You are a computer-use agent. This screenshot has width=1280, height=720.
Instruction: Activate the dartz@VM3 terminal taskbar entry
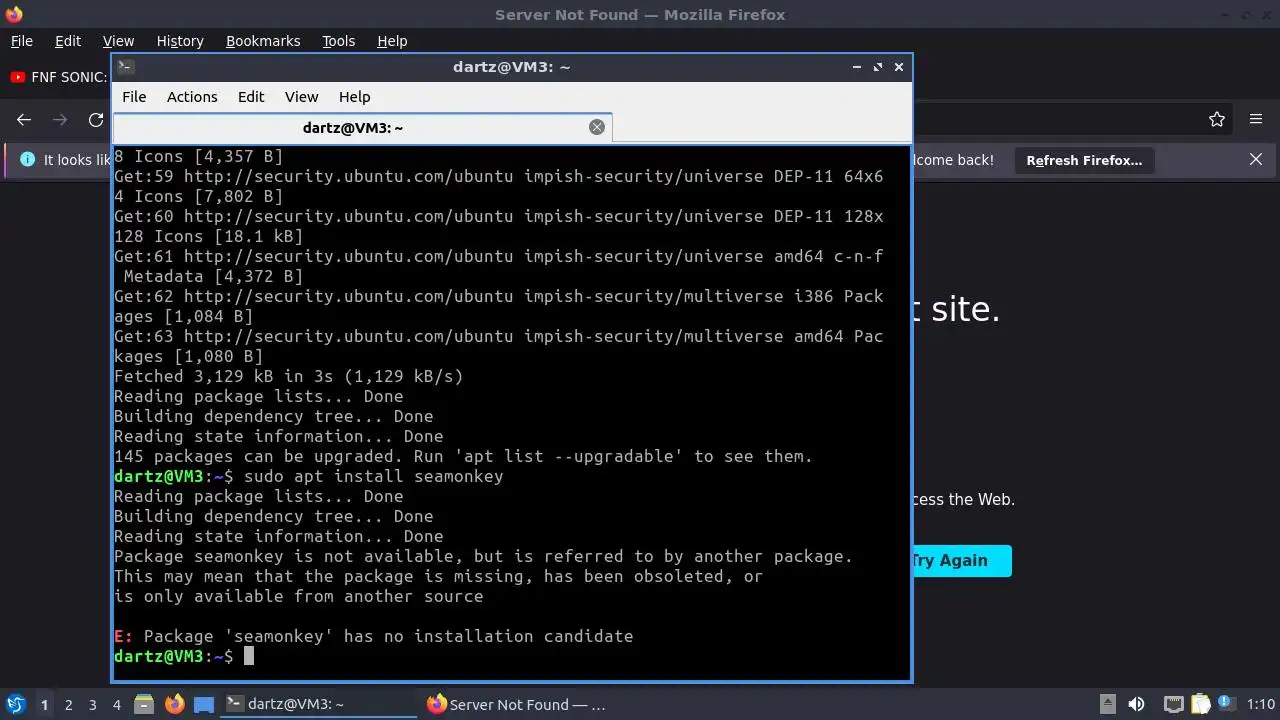tap(319, 704)
